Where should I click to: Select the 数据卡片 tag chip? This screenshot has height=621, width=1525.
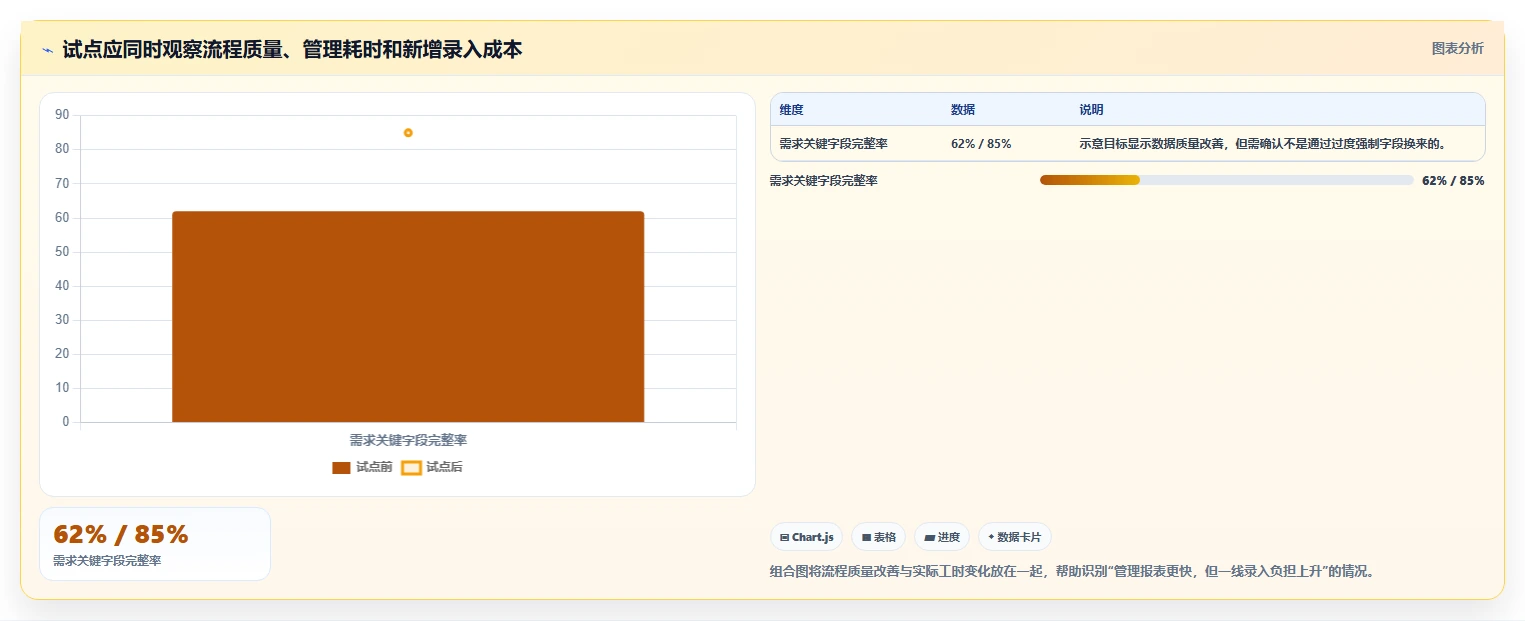pyautogui.click(x=1015, y=537)
